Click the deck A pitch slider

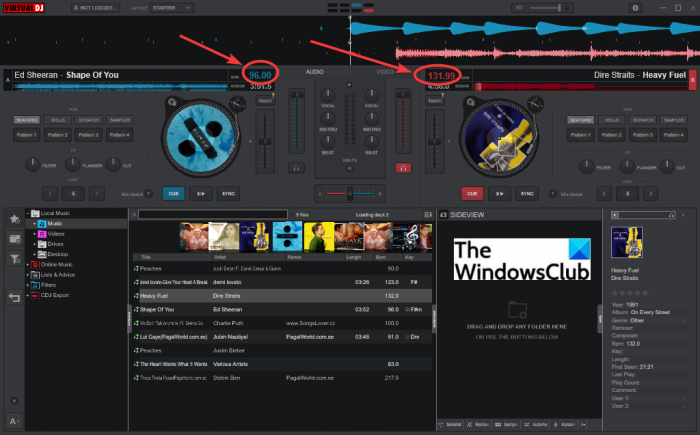tap(265, 142)
